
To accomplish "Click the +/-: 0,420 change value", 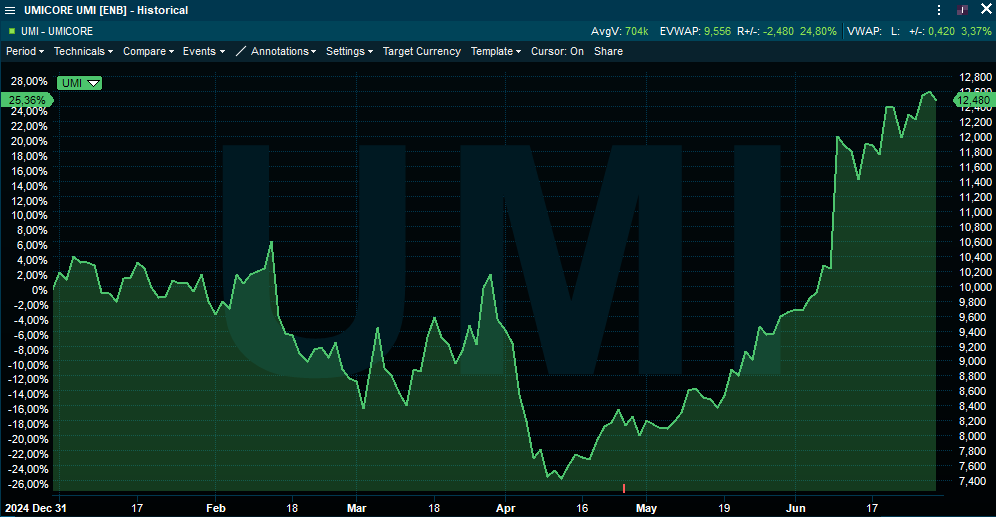I will pyautogui.click(x=932, y=31).
